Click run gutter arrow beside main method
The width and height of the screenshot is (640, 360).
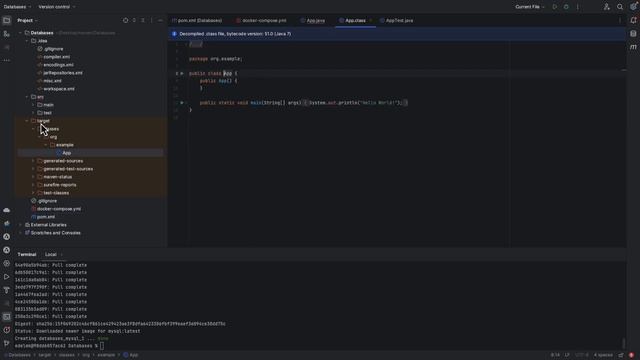[x=182, y=103]
